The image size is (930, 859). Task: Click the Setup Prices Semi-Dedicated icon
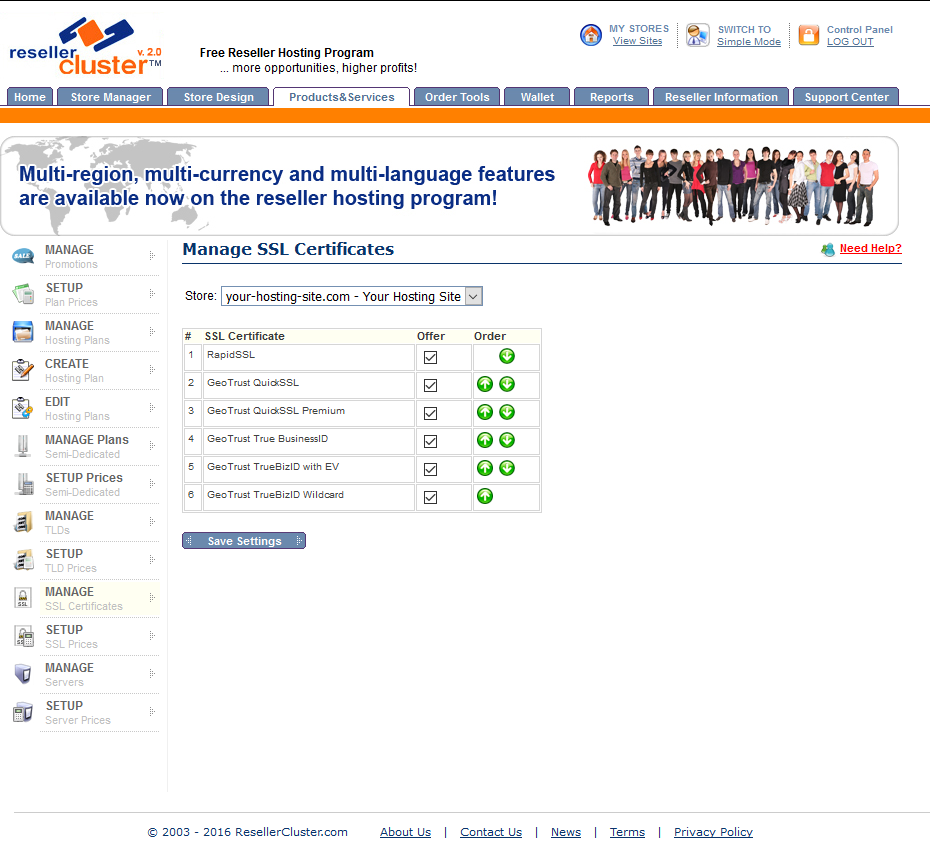[x=24, y=484]
